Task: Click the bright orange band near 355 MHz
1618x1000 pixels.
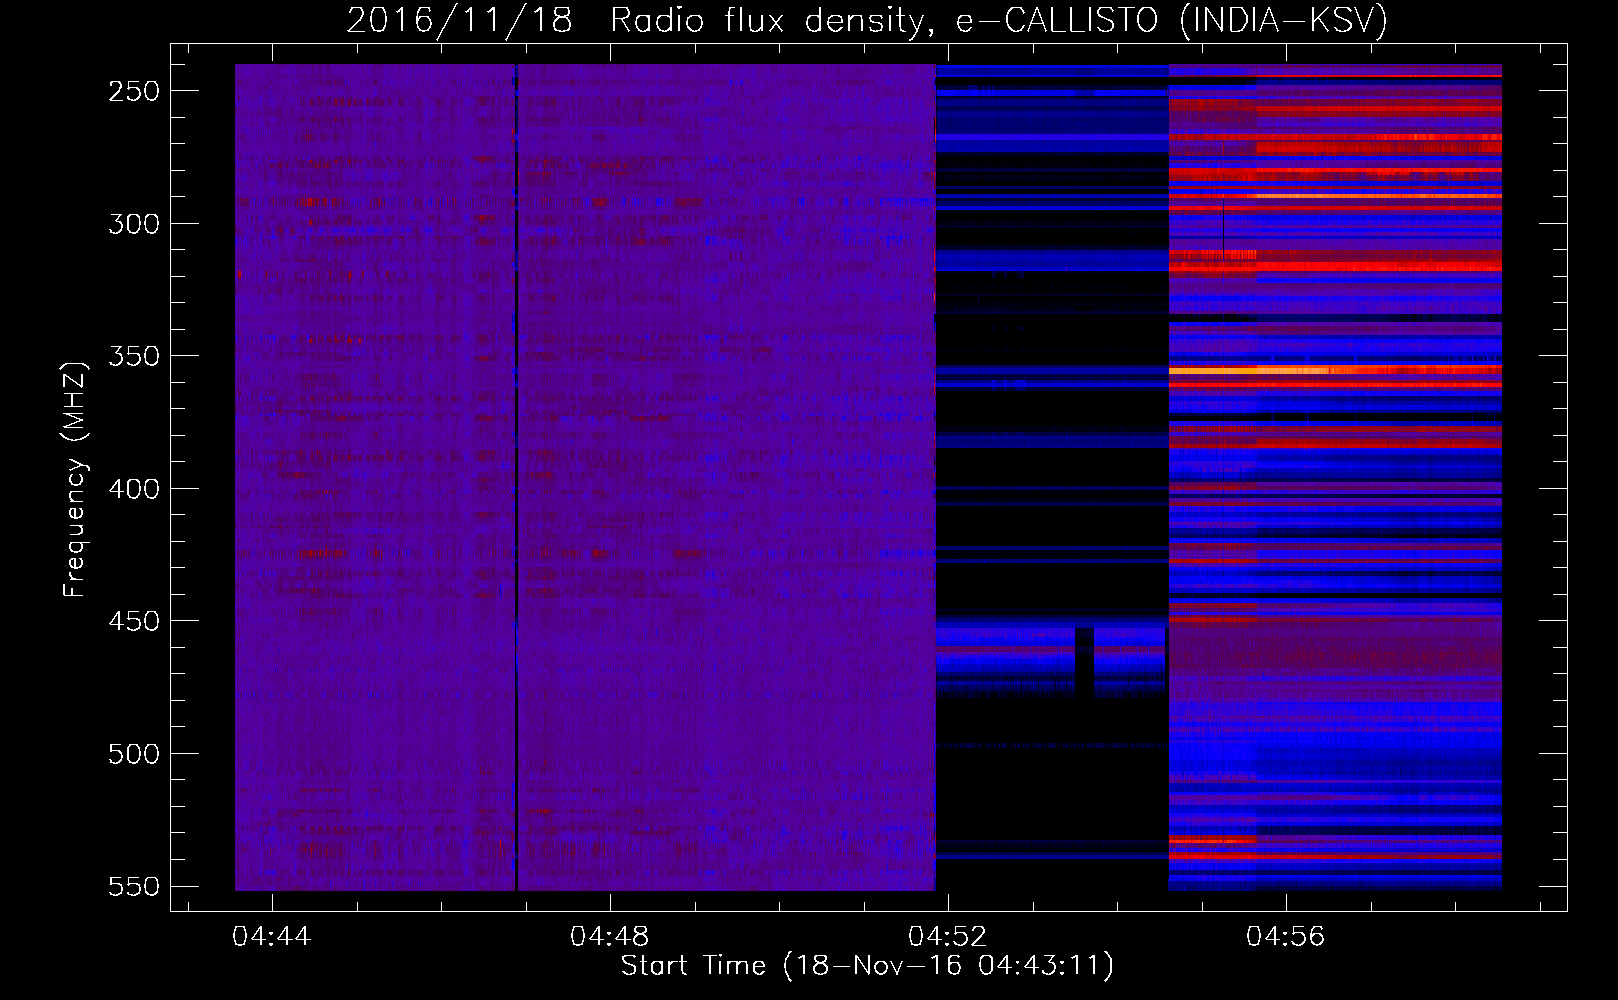Action: tap(1335, 370)
